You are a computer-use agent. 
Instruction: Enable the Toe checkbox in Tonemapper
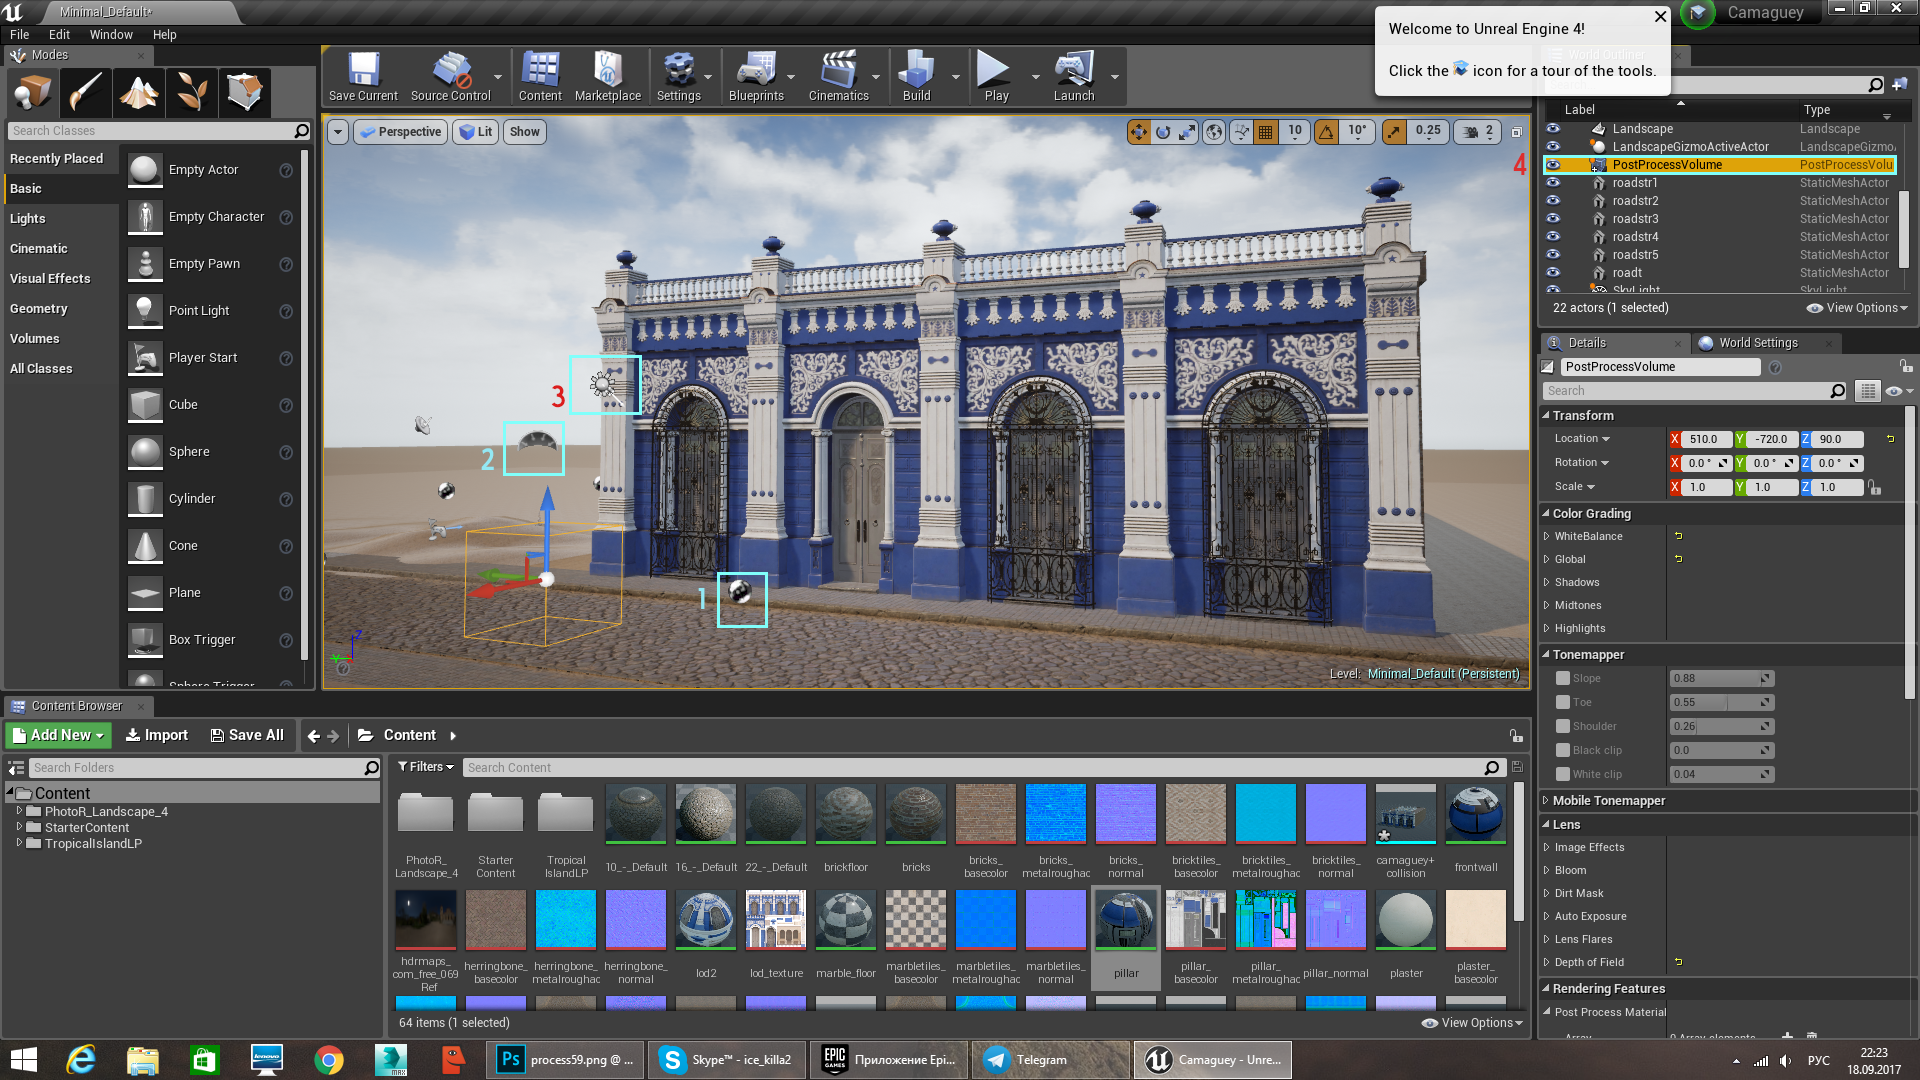pyautogui.click(x=1563, y=702)
